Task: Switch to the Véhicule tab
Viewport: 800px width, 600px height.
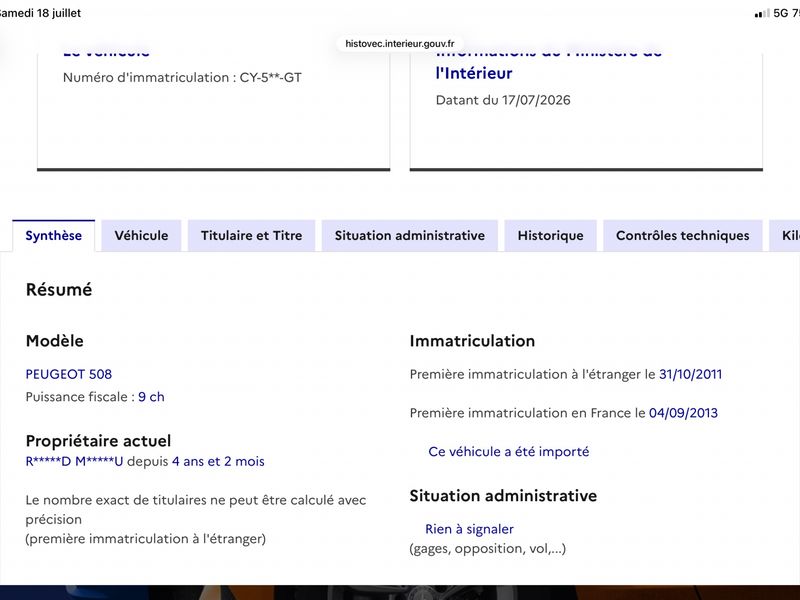Action: click(141, 235)
